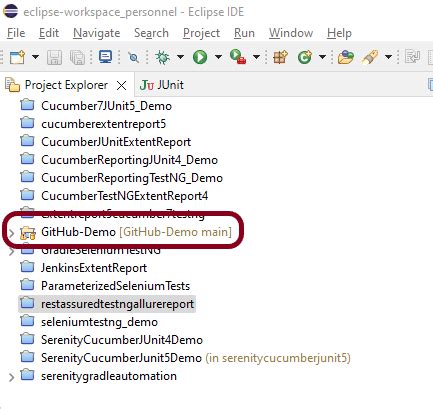Select the CucumberTestNGExtentReport4 project
Image resolution: width=433 pixels, height=409 pixels.
124,196
